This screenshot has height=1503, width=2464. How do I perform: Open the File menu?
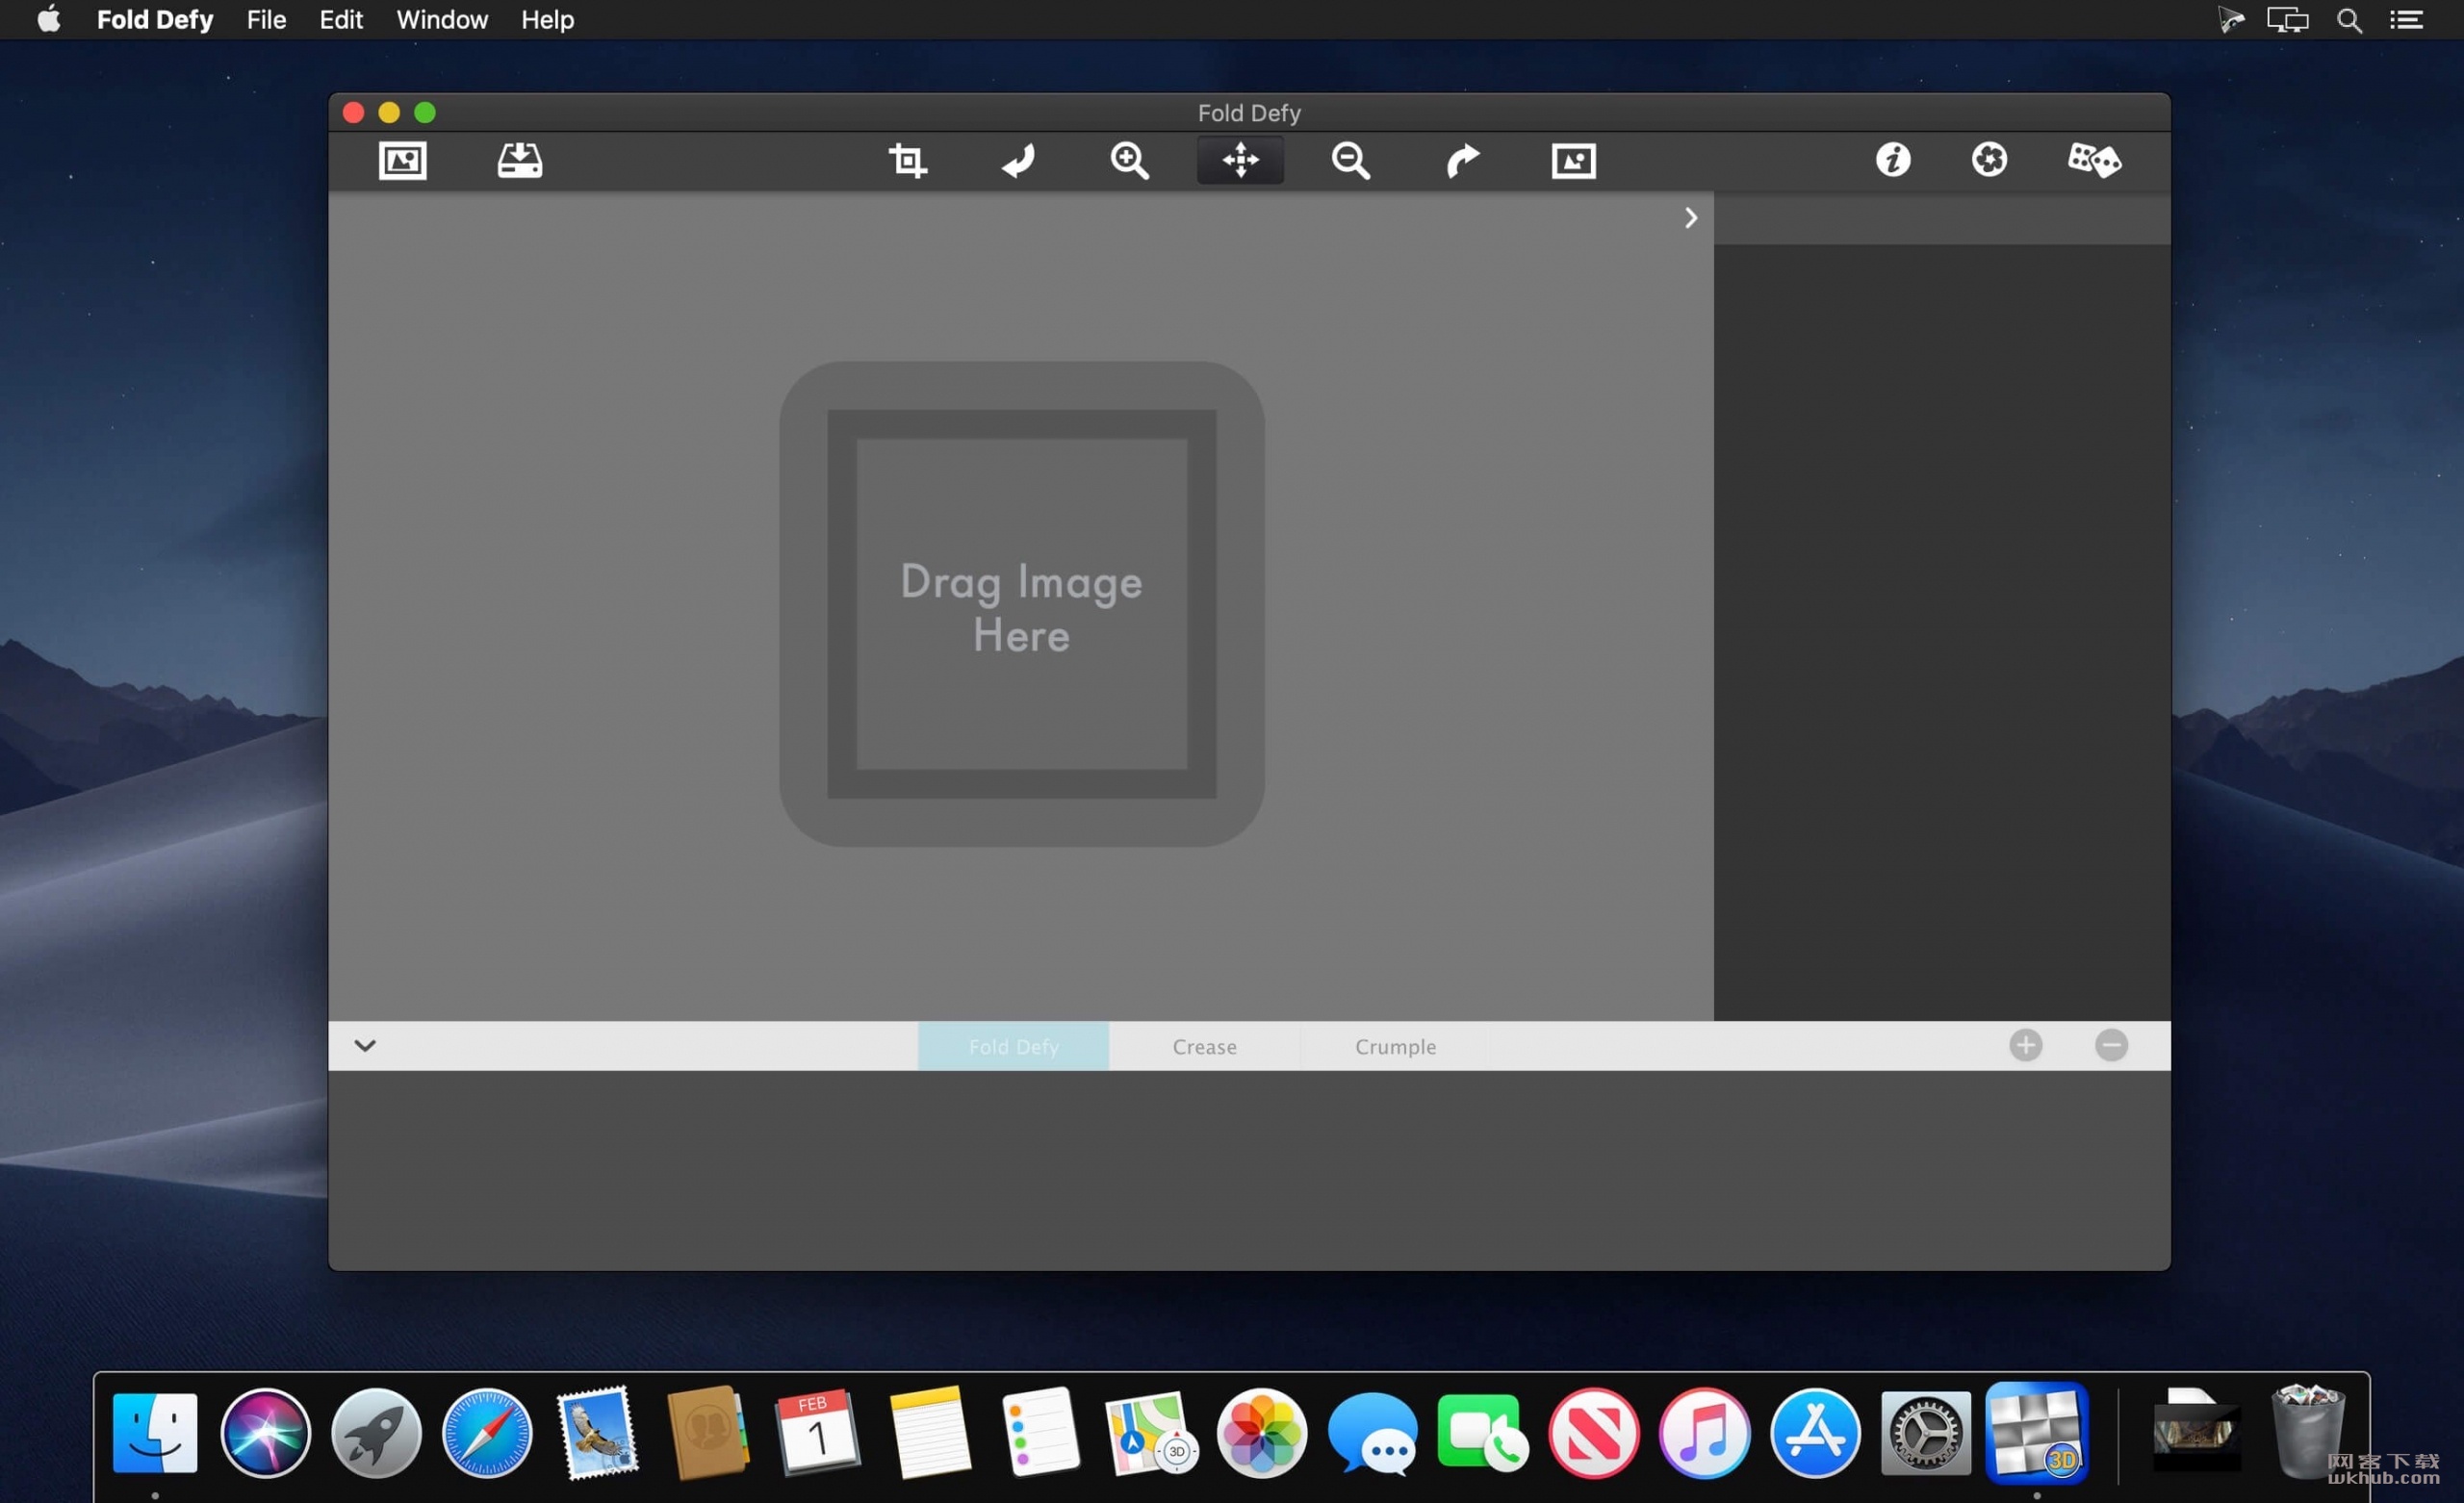pos(266,20)
